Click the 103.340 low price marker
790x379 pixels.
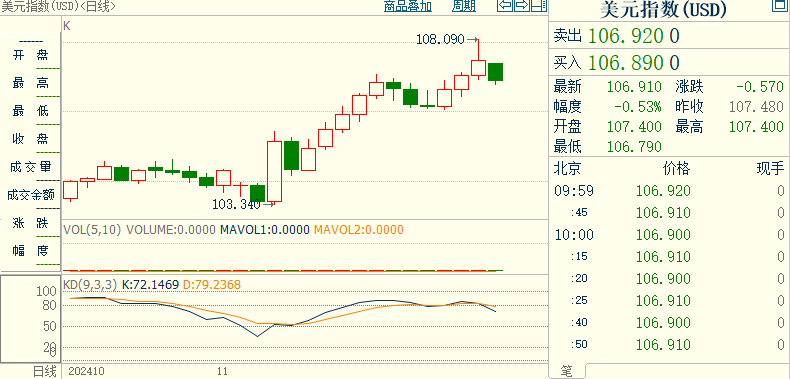point(237,204)
